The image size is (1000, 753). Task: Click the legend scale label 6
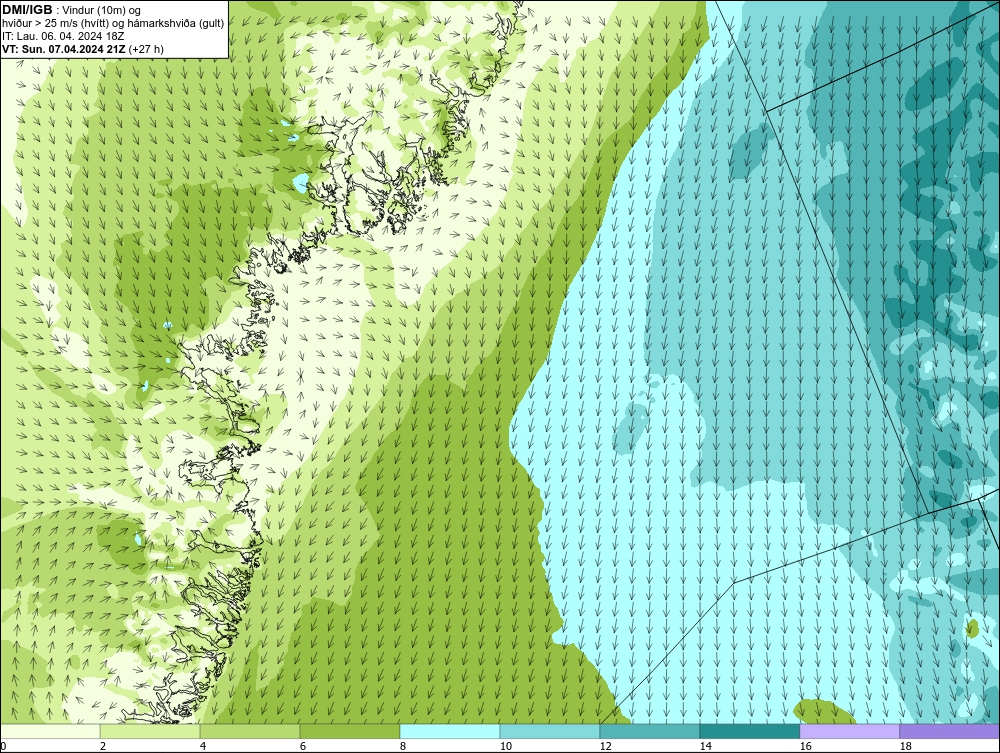[302, 747]
